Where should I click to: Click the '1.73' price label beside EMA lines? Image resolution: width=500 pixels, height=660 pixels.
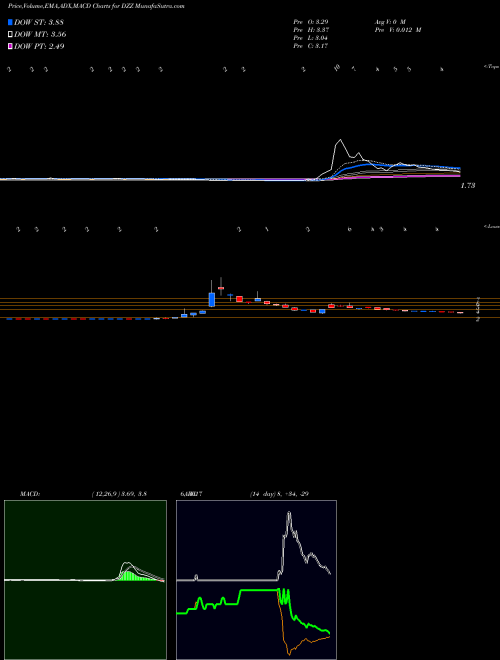(x=468, y=185)
